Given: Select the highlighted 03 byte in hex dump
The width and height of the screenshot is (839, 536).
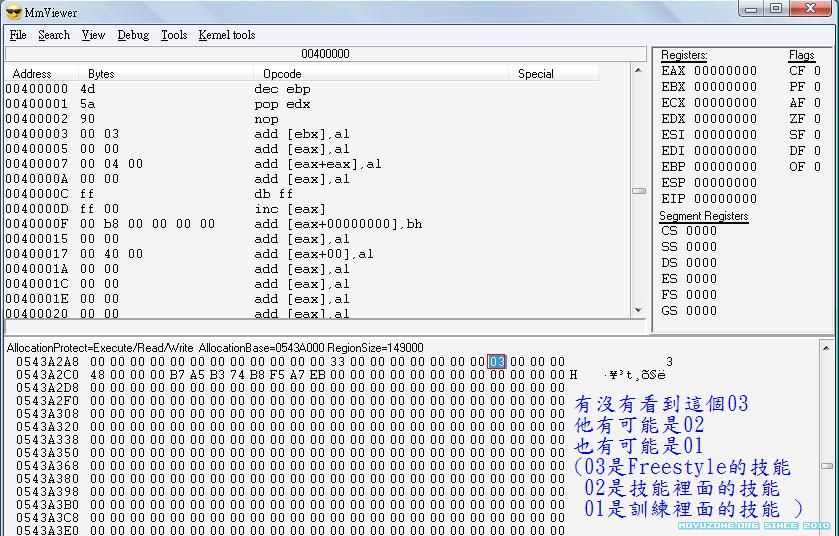Looking at the screenshot, I should [497, 362].
